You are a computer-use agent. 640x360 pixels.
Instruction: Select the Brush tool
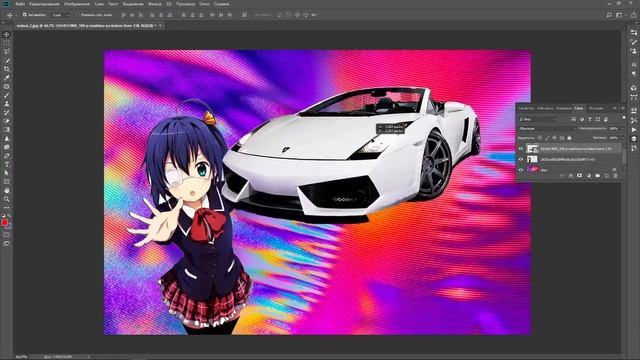pyautogui.click(x=7, y=95)
